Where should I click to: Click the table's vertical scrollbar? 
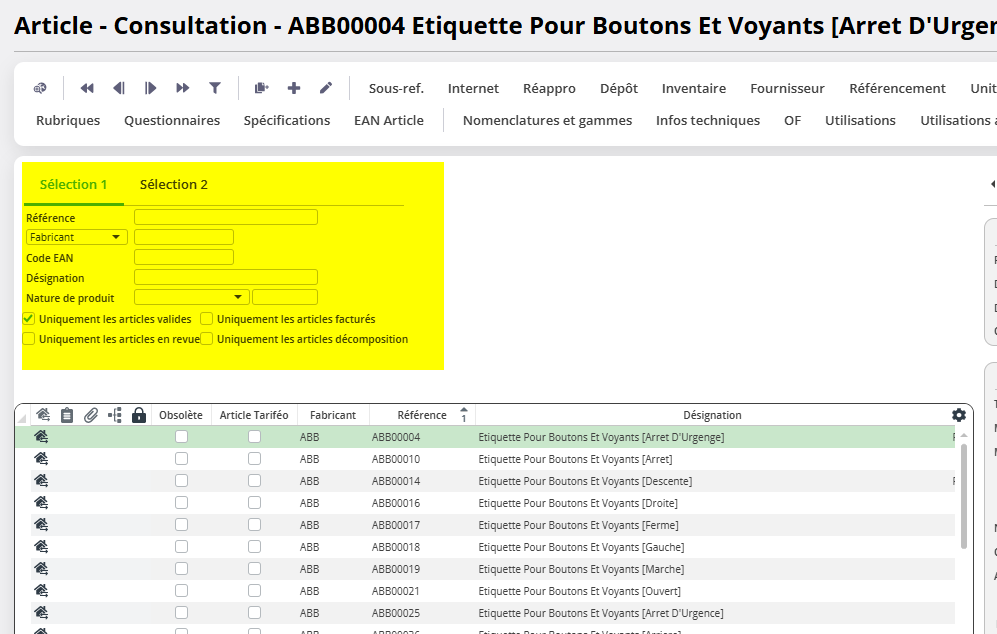[963, 496]
